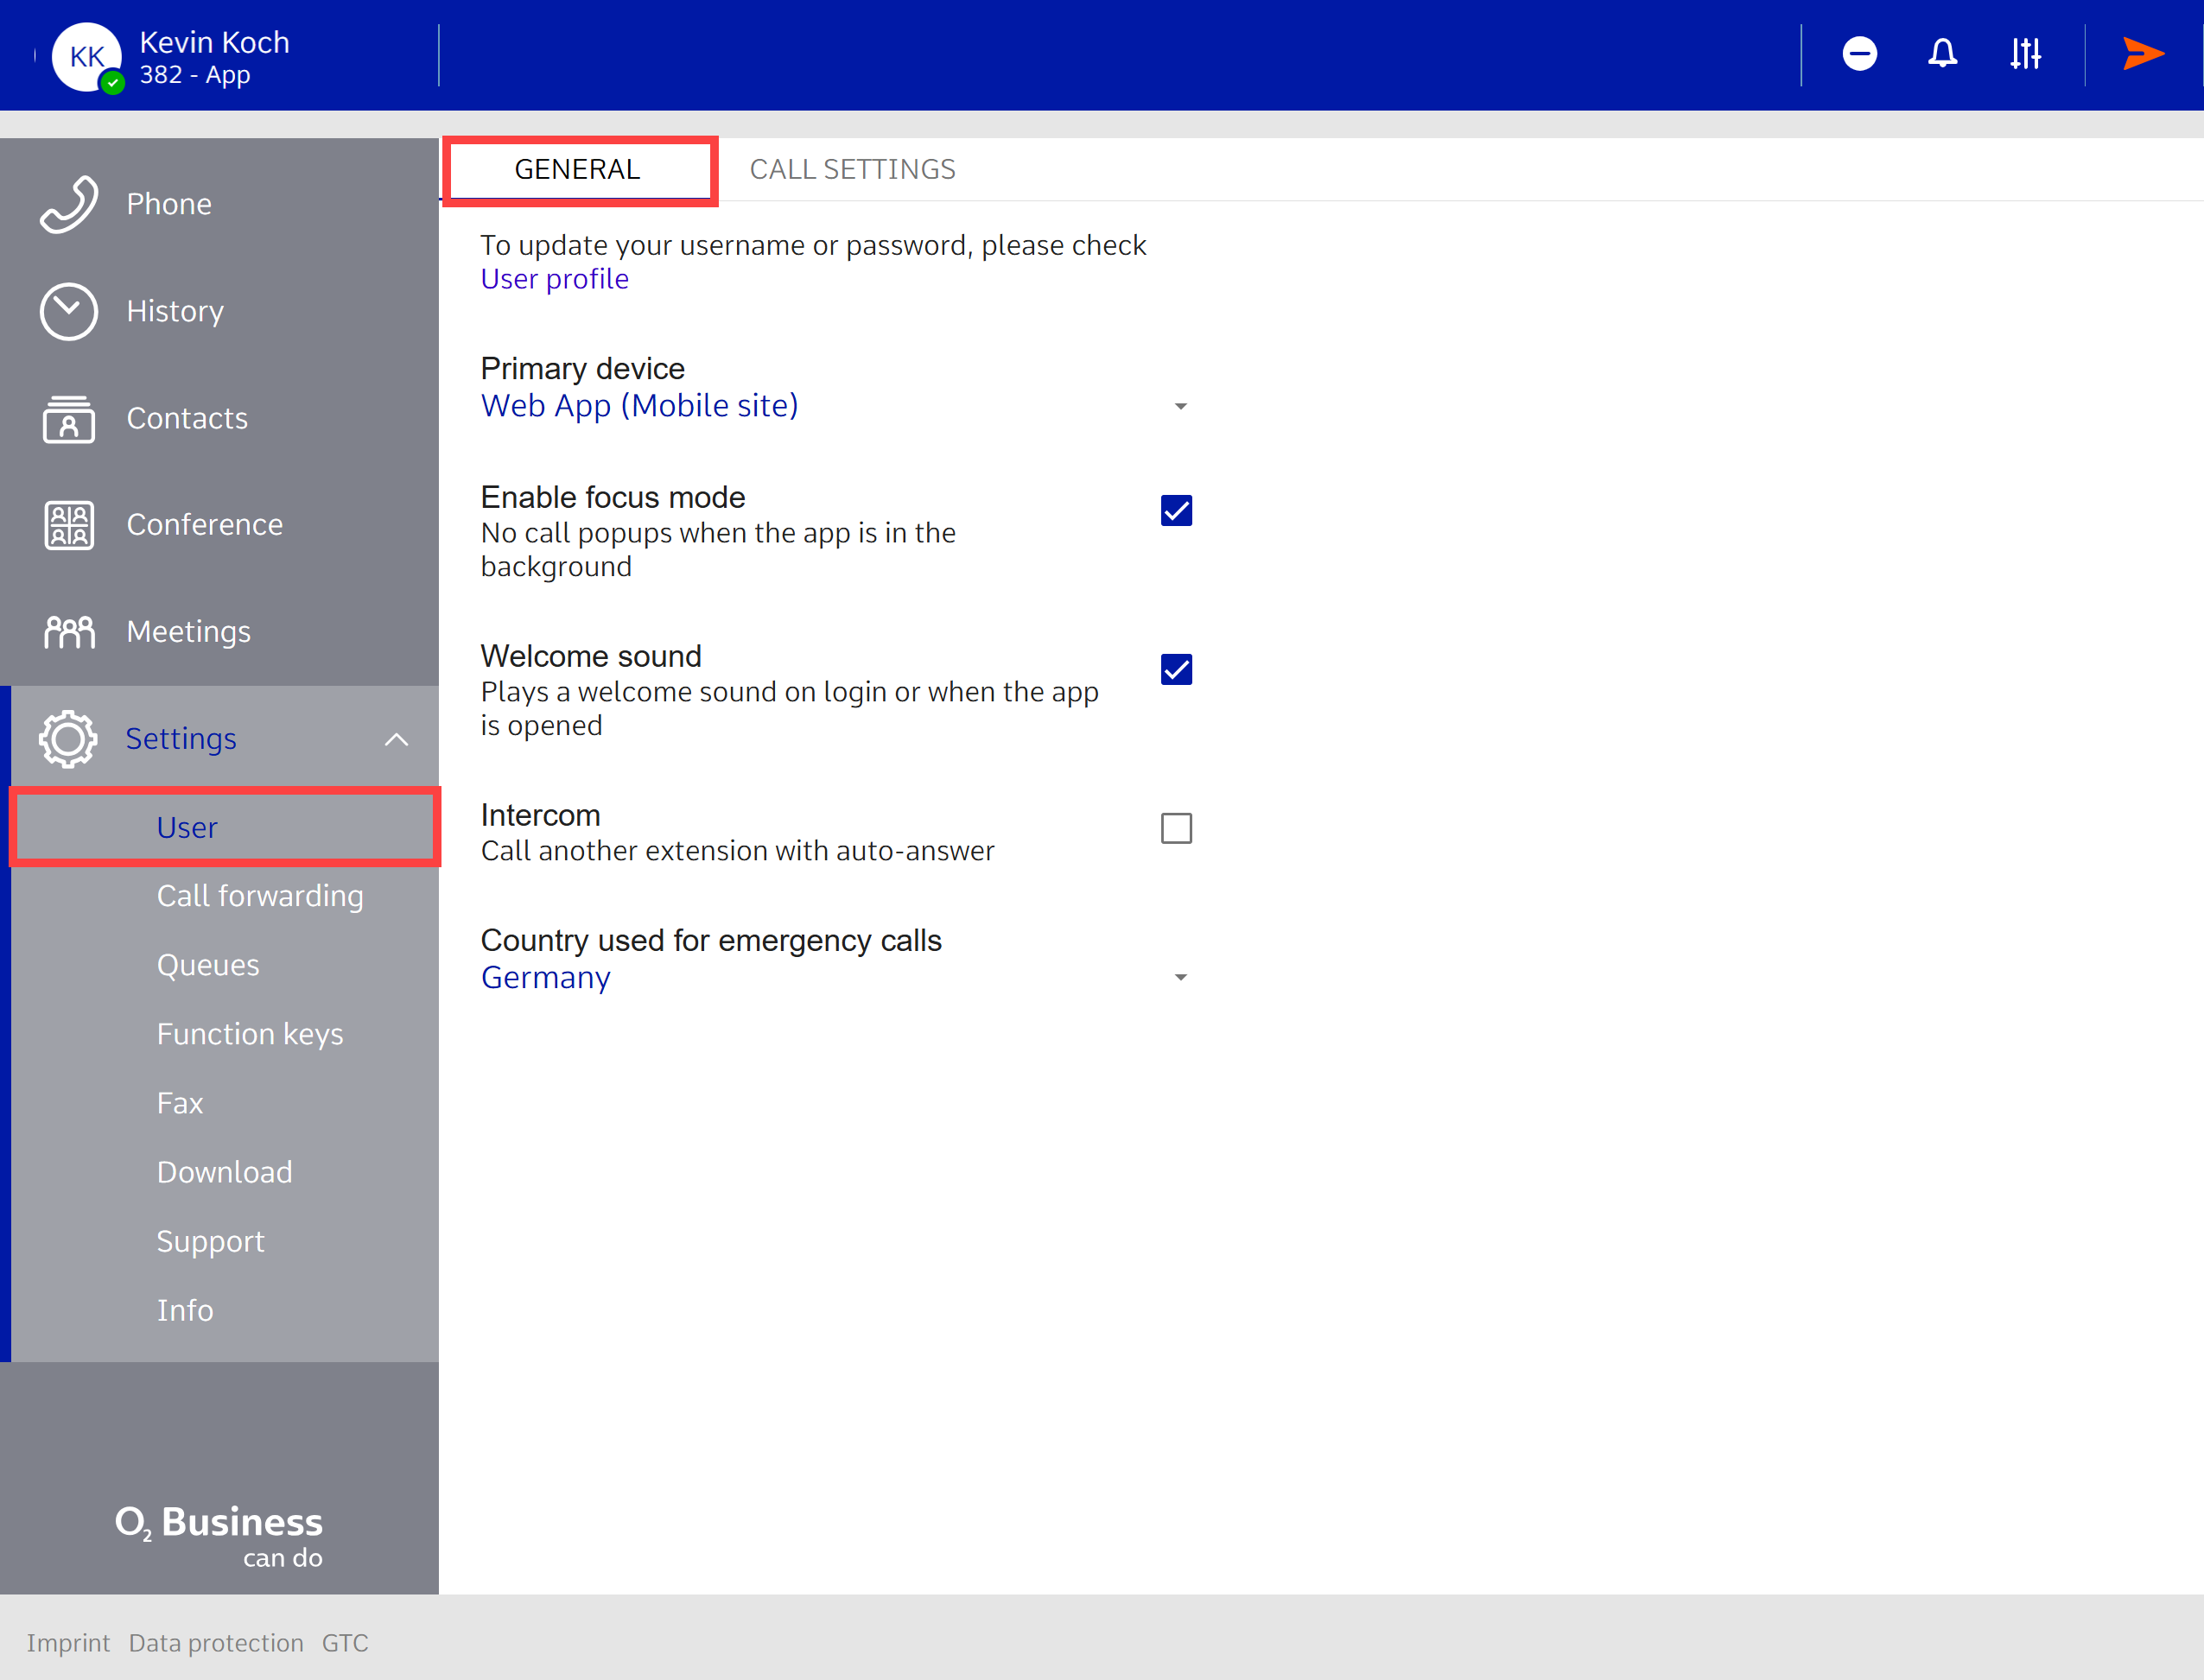Open History via the clock icon
The height and width of the screenshot is (1680, 2204).
click(69, 311)
